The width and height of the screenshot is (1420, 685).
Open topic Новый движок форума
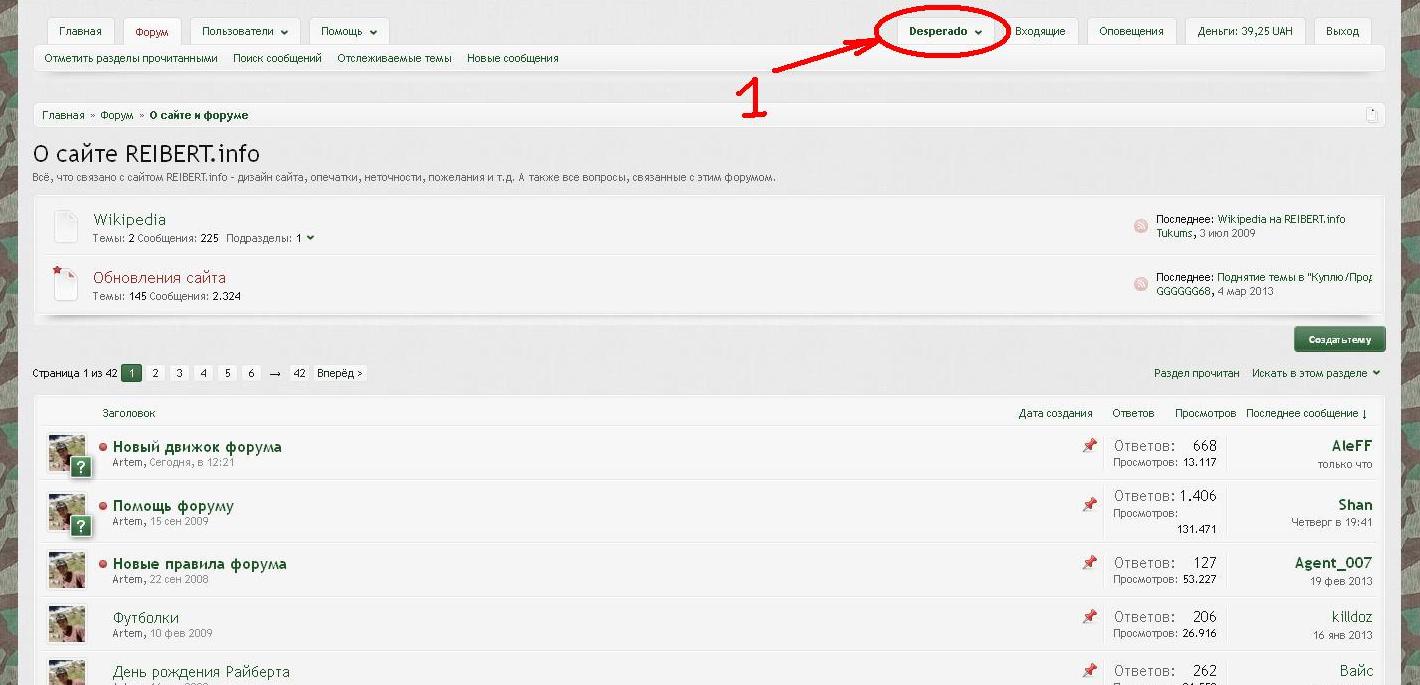pos(197,447)
